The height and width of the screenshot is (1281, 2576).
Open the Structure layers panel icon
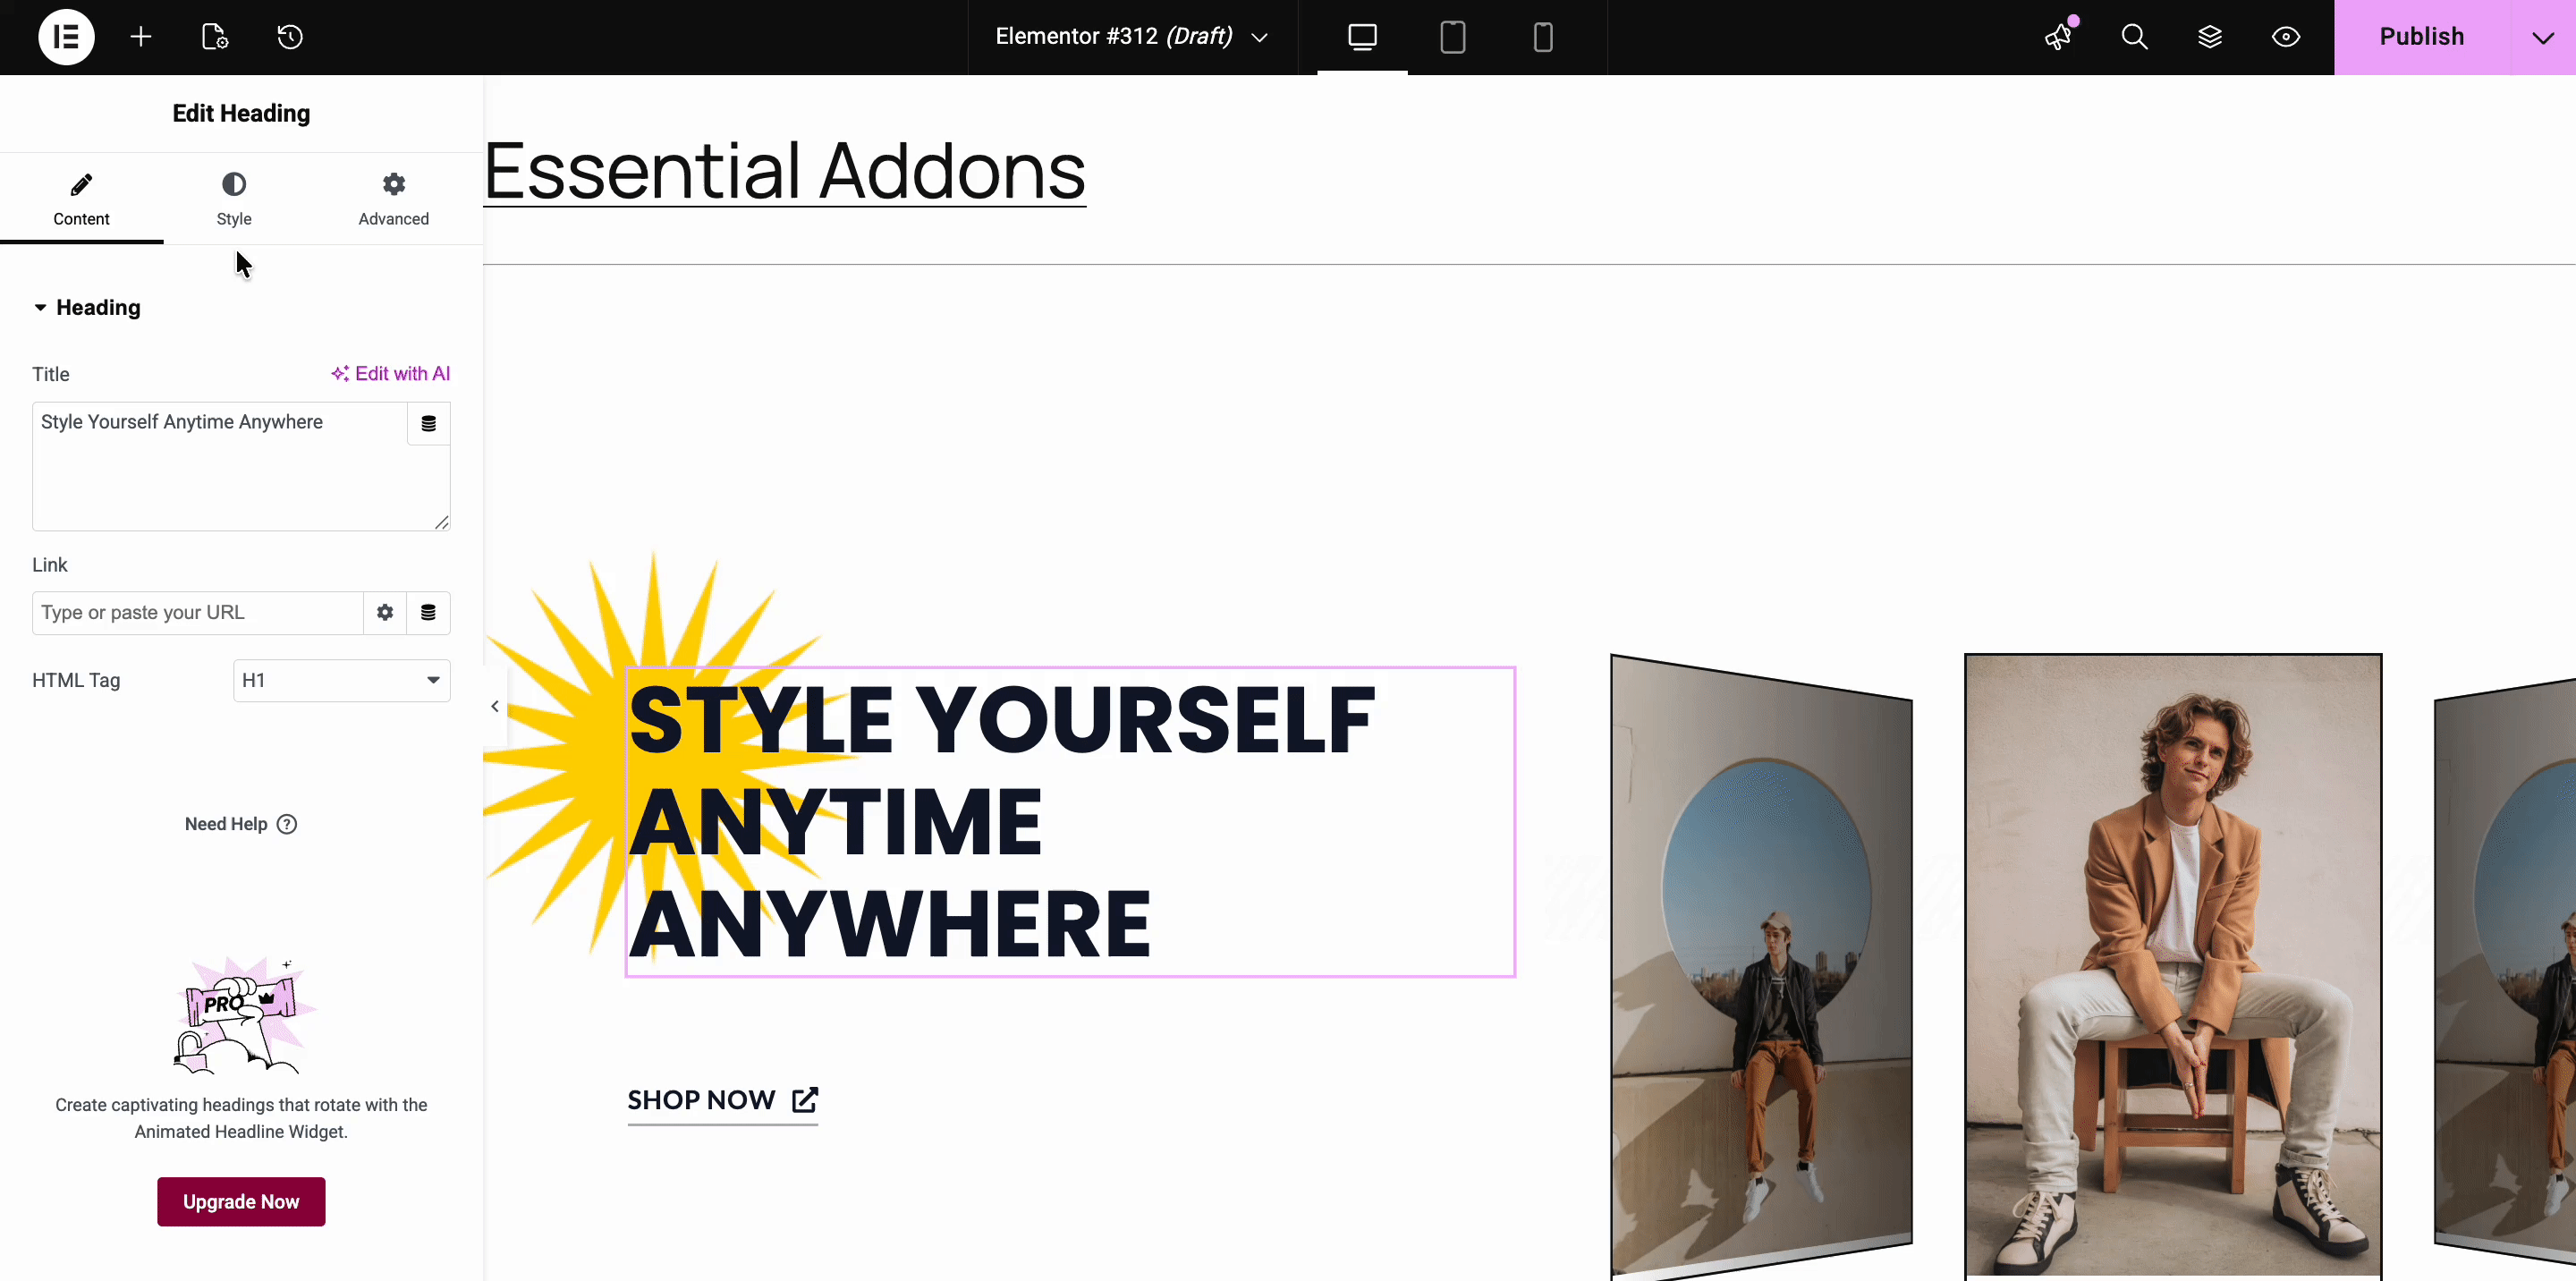pos(2210,37)
